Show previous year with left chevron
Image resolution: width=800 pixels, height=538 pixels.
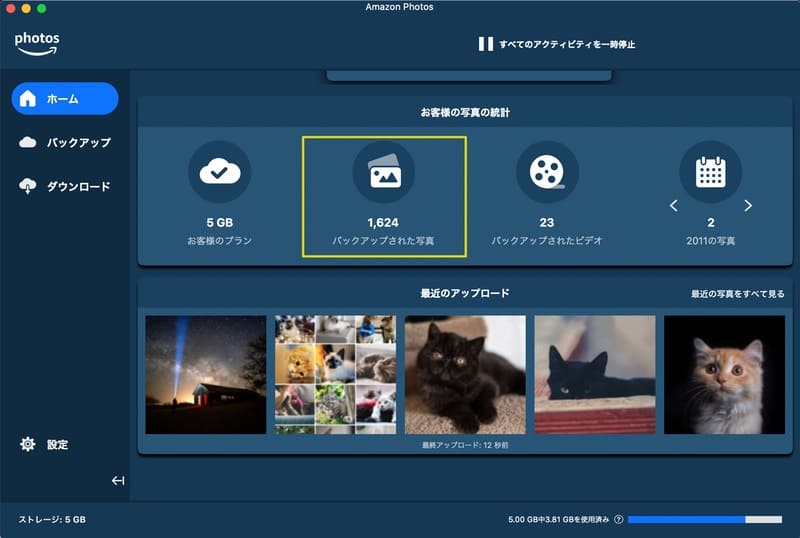(674, 206)
